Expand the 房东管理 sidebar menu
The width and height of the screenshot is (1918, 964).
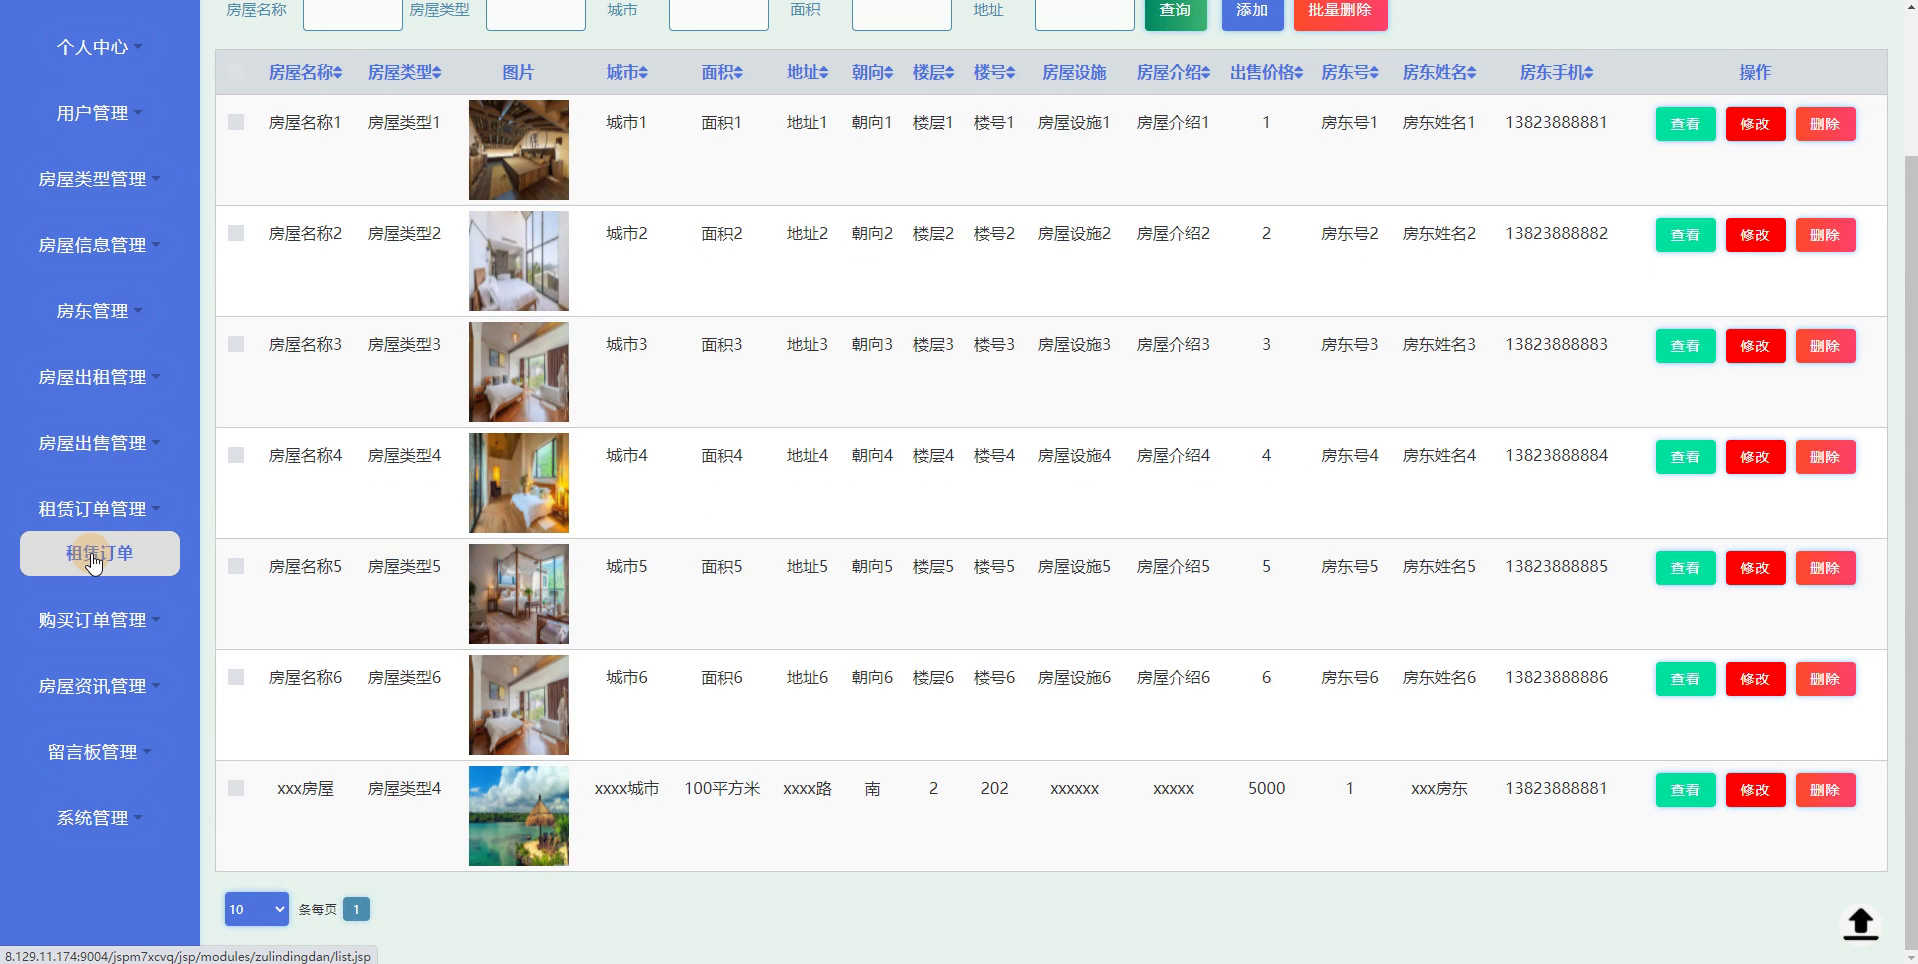pyautogui.click(x=99, y=311)
